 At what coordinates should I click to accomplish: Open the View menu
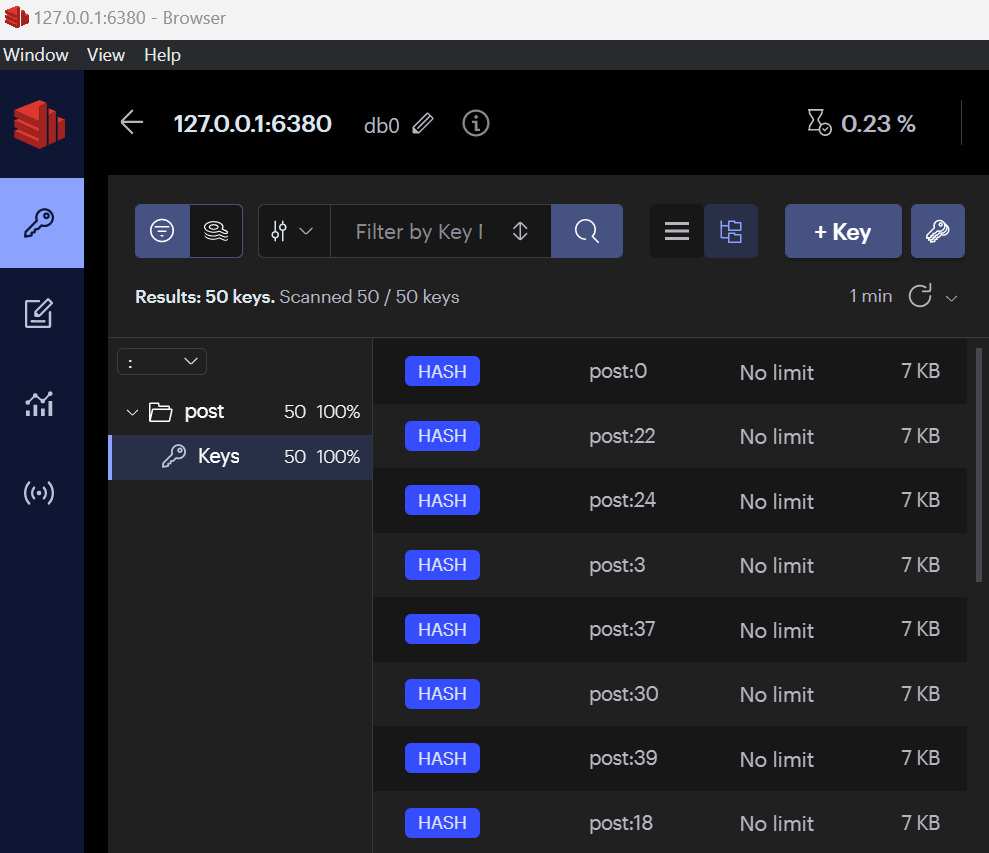(105, 55)
